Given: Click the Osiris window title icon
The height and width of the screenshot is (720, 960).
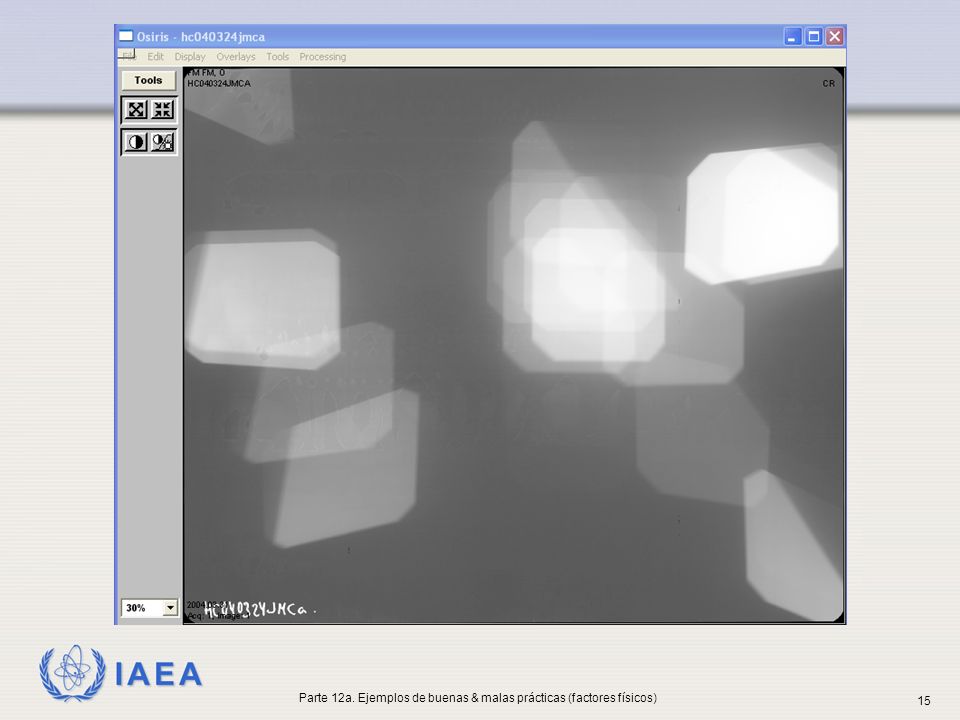Looking at the screenshot, I should (x=126, y=36).
